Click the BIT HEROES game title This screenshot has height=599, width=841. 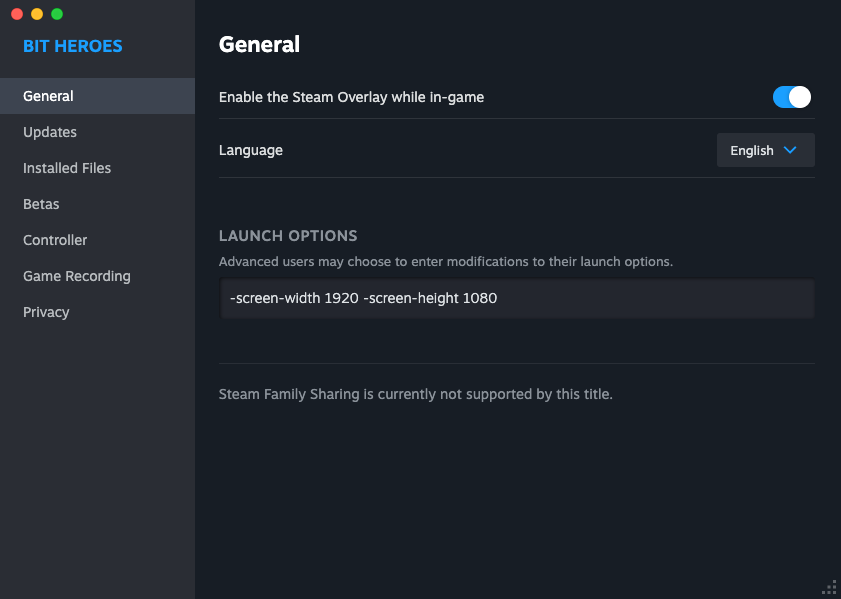point(72,46)
